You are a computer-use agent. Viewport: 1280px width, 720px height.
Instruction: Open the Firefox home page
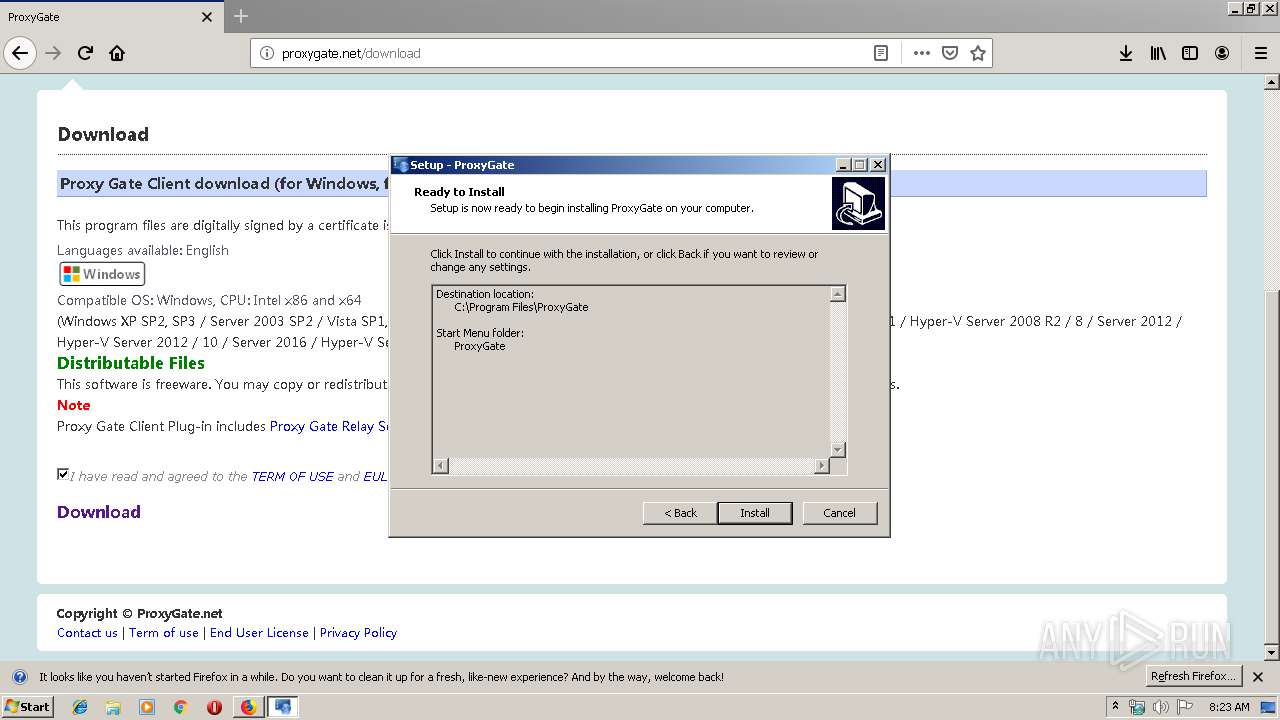[117, 53]
